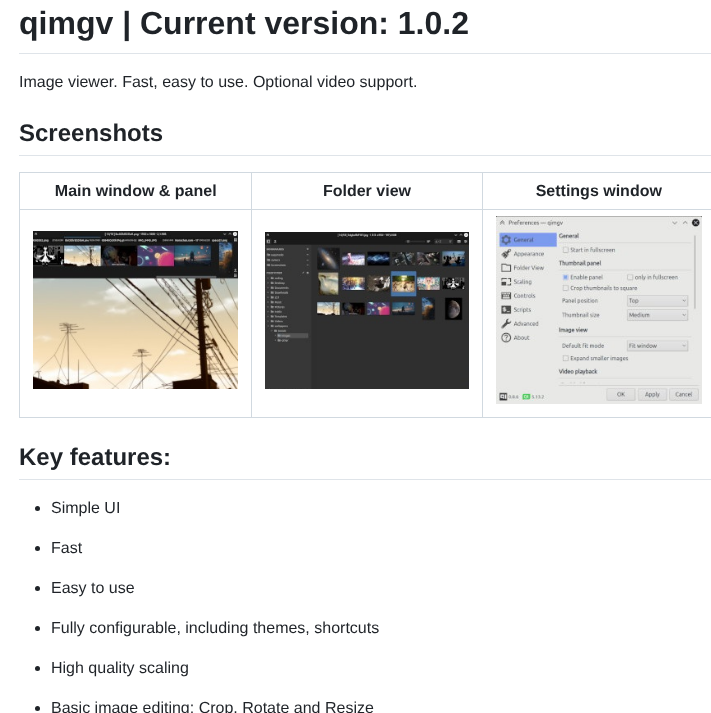Image resolution: width=711 pixels, height=713 pixels.
Task: Click the 'Settings window' table header
Action: (599, 191)
